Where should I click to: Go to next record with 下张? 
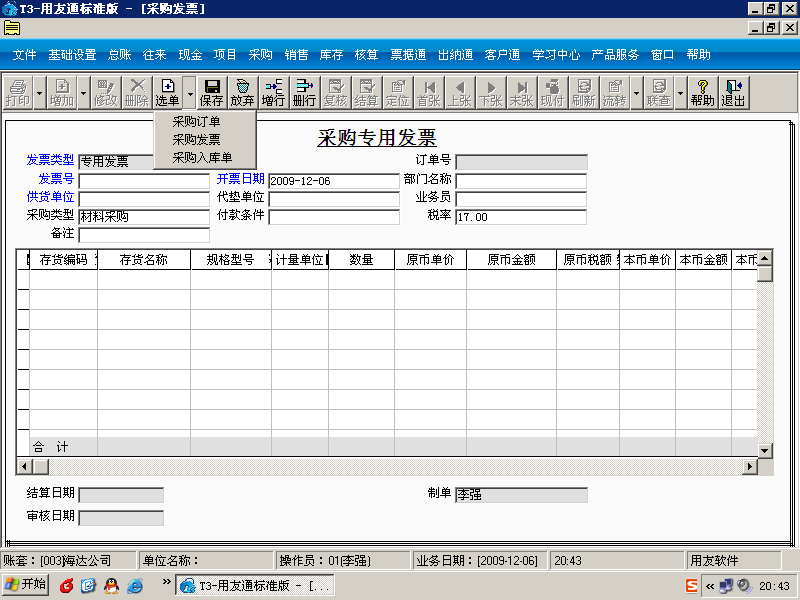click(491, 92)
